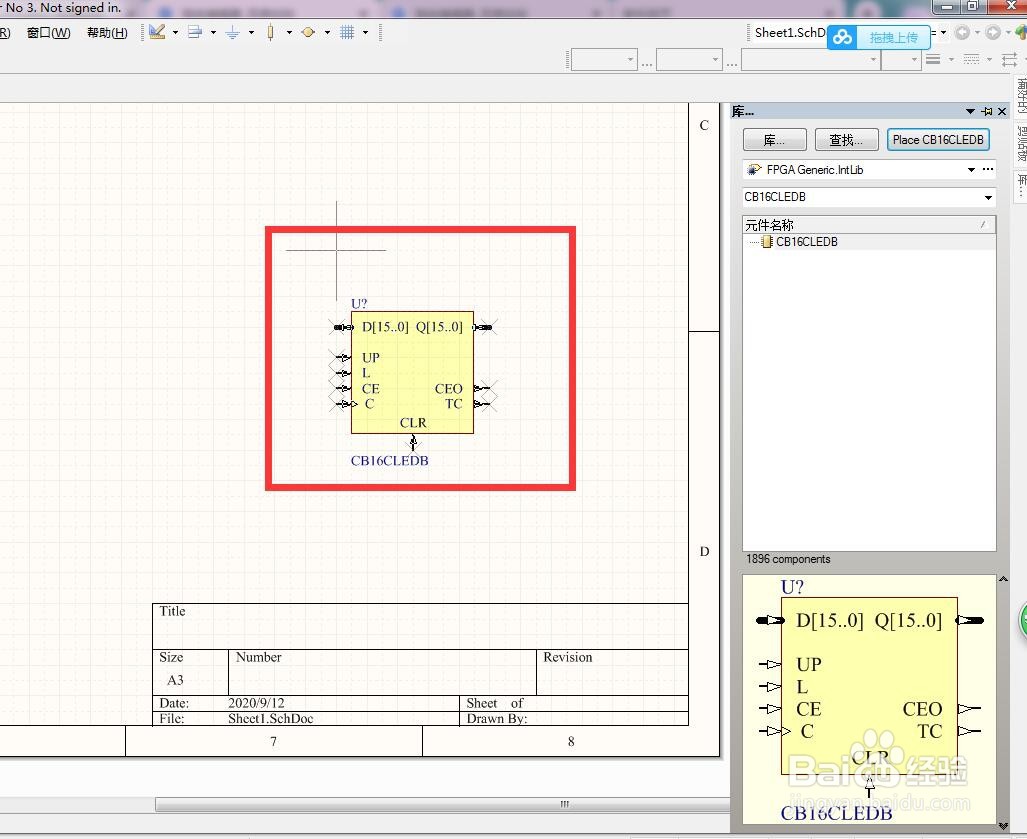Open the FPGA Generic.IntLib library dropdown
The image size is (1027, 839).
(x=971, y=170)
